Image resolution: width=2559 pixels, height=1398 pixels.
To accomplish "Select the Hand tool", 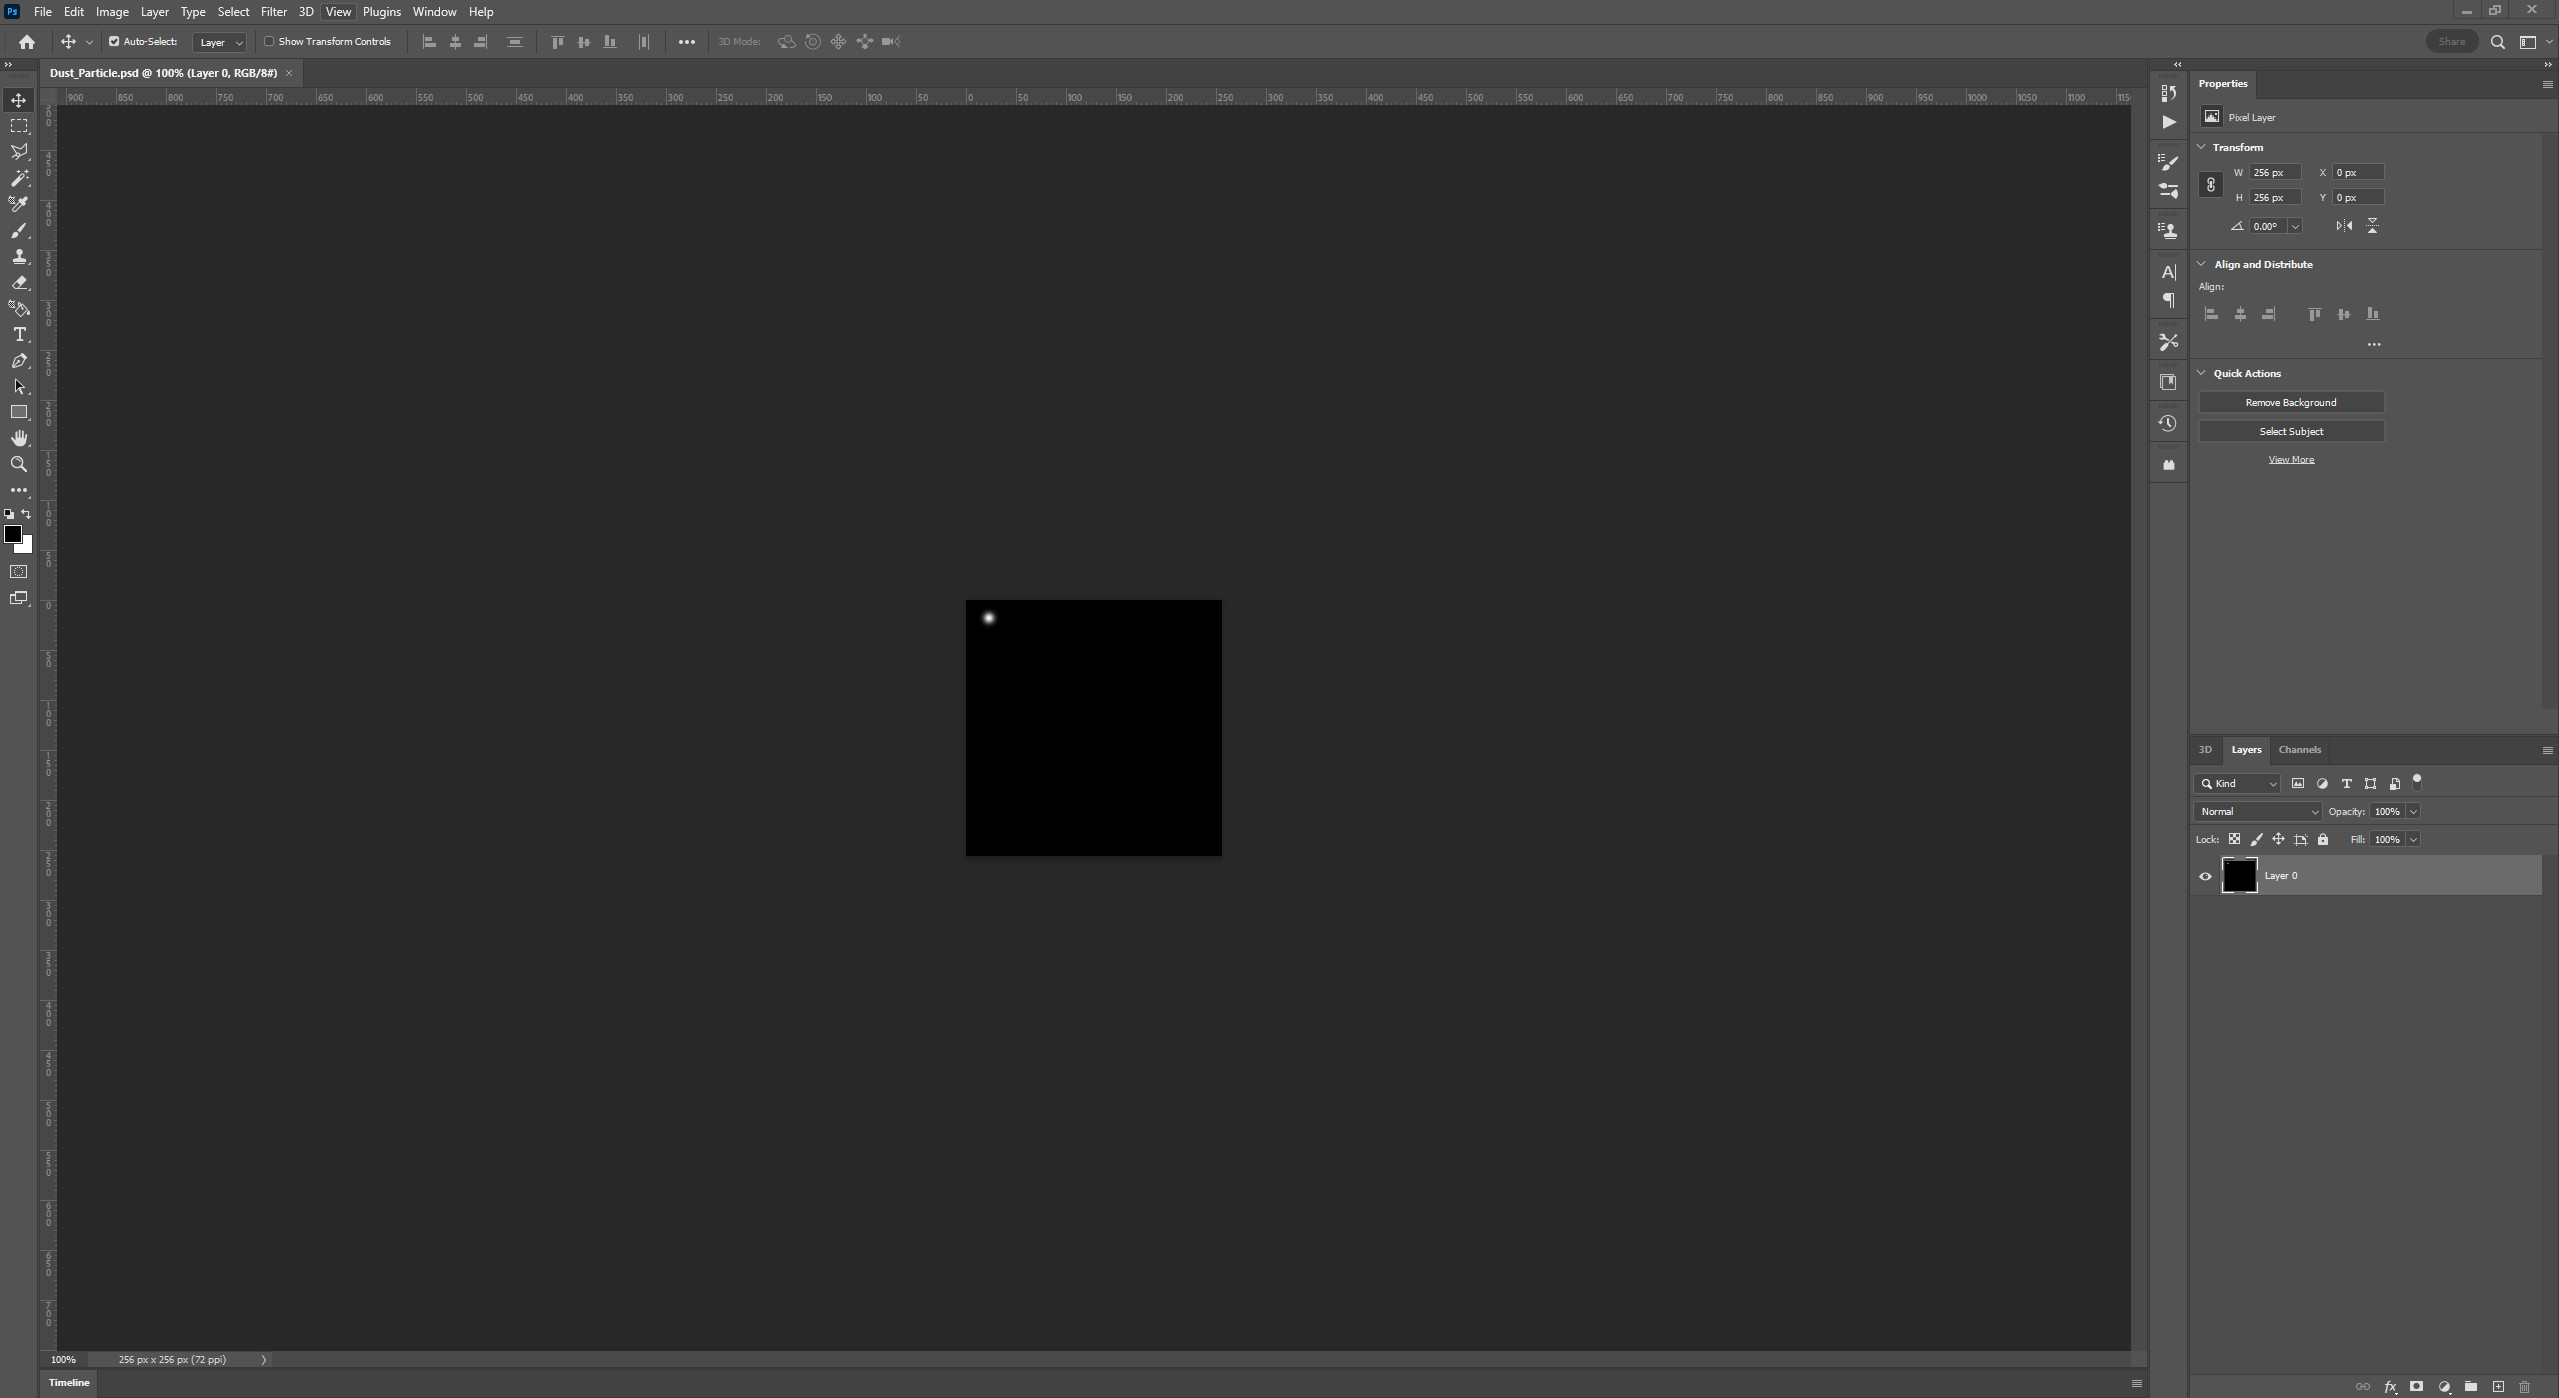I will click(x=17, y=437).
